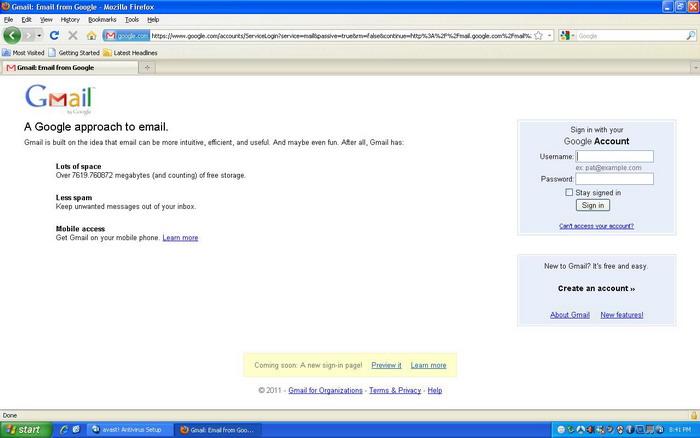Open the File menu

[8, 20]
